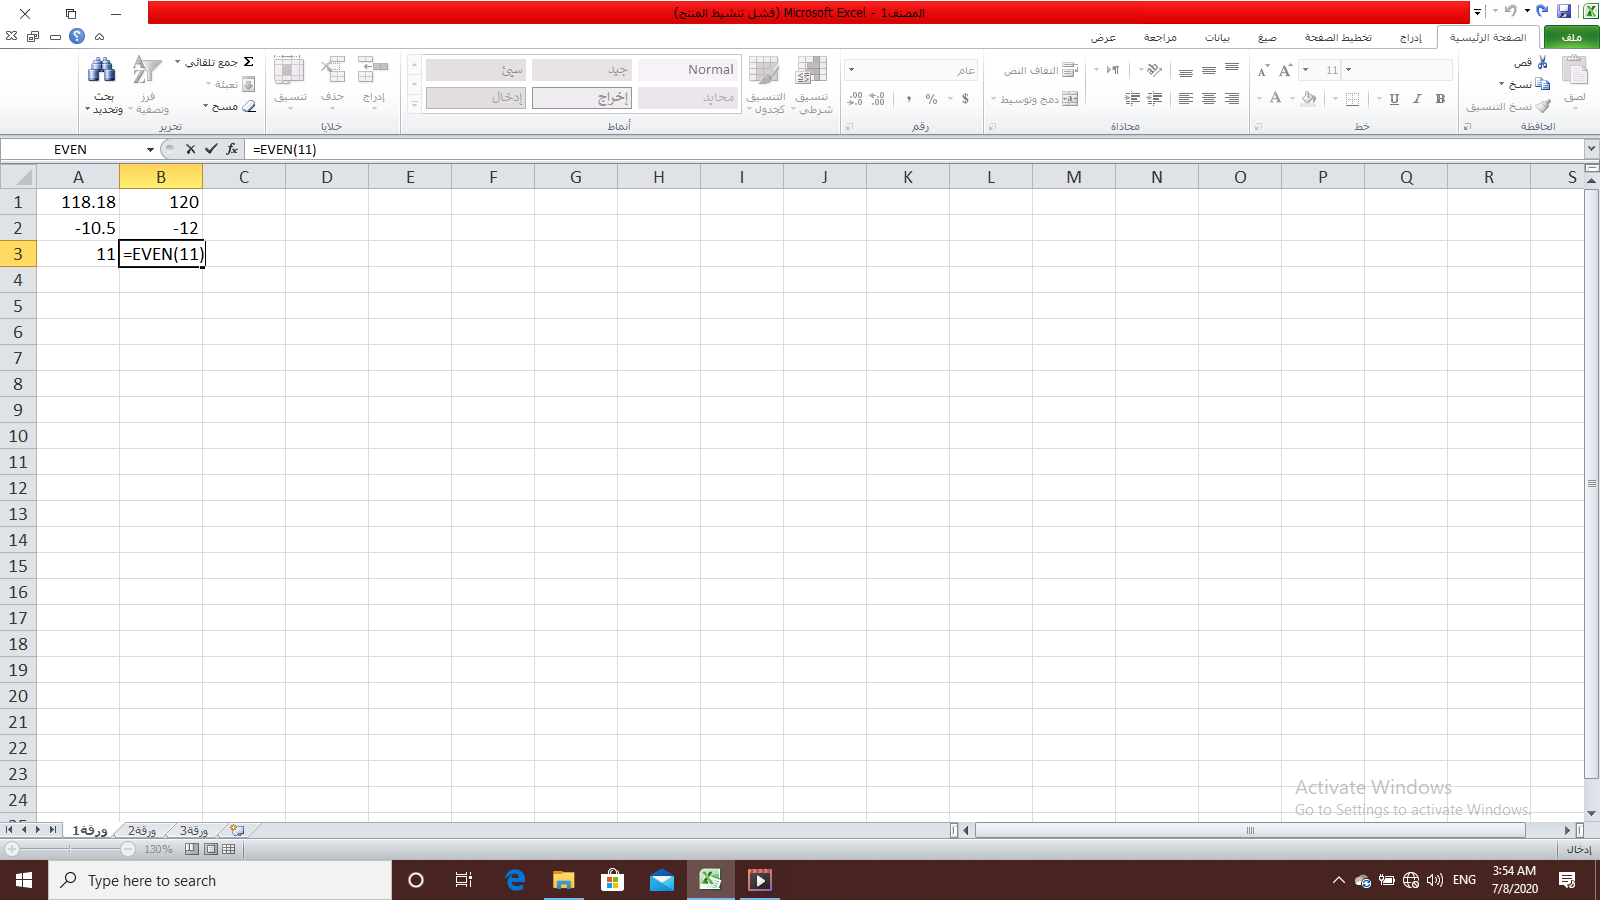The height and width of the screenshot is (900, 1600).
Task: Expand the cell styles gallery More arrow
Action: click(x=414, y=104)
